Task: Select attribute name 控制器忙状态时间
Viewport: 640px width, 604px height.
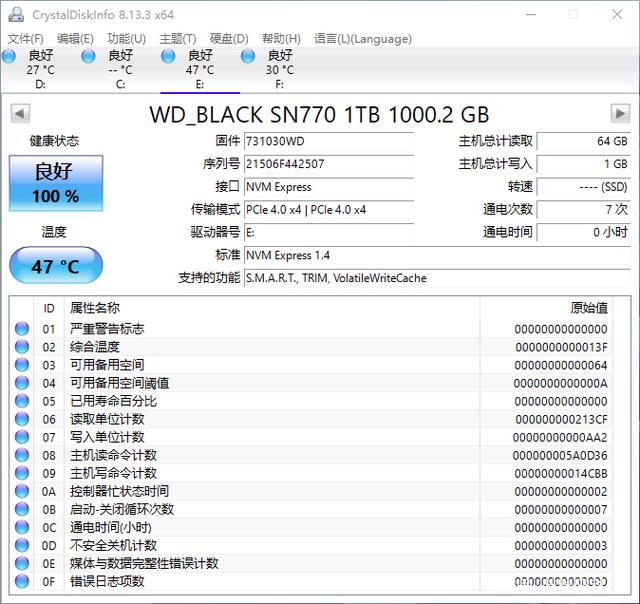Action: [119, 491]
